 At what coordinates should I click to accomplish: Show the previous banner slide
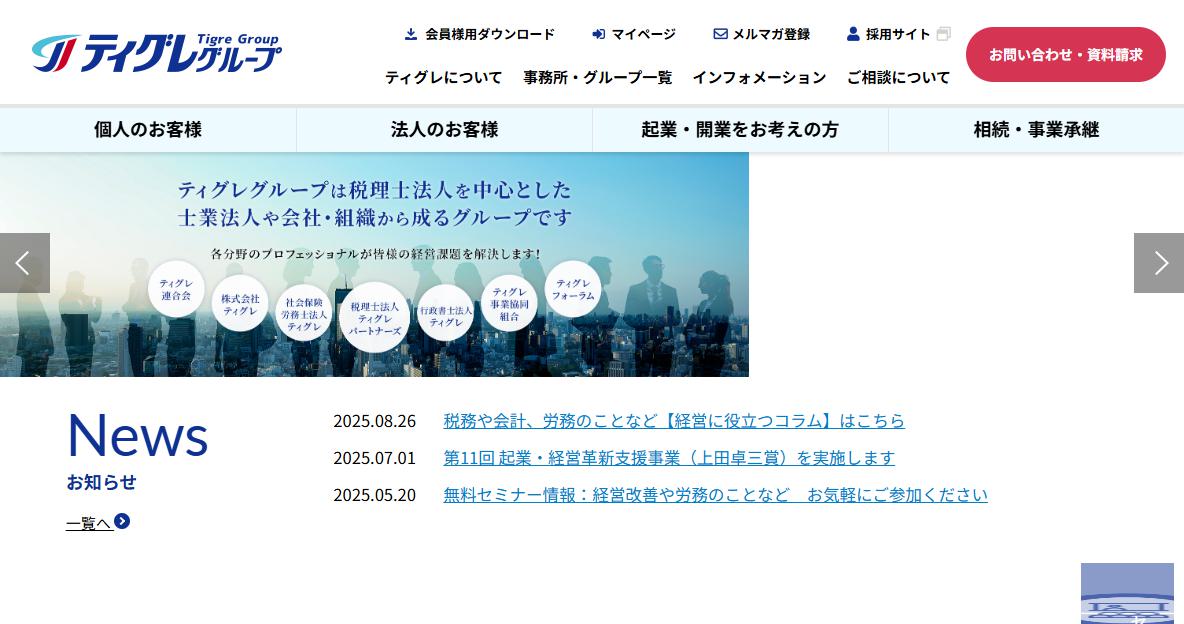pos(25,263)
